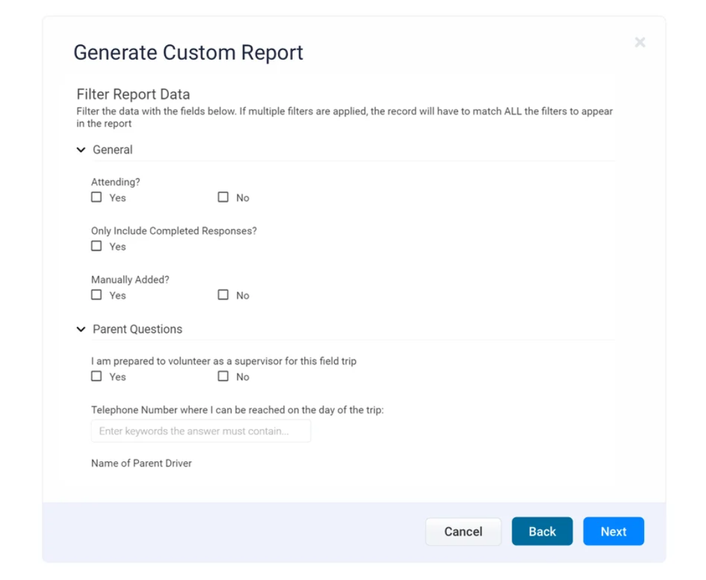Click the General section heading text
Viewport: 706px width, 580px height.
click(112, 150)
